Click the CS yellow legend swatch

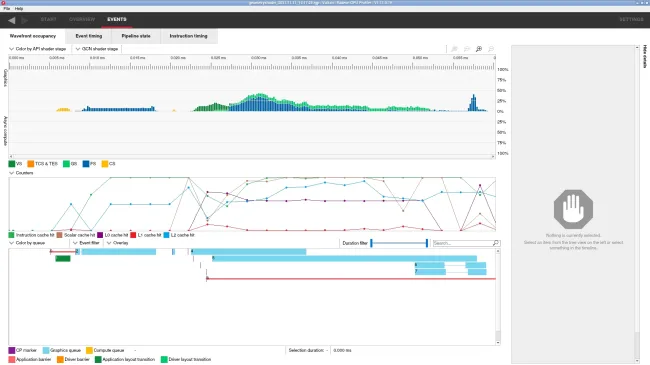pos(105,164)
